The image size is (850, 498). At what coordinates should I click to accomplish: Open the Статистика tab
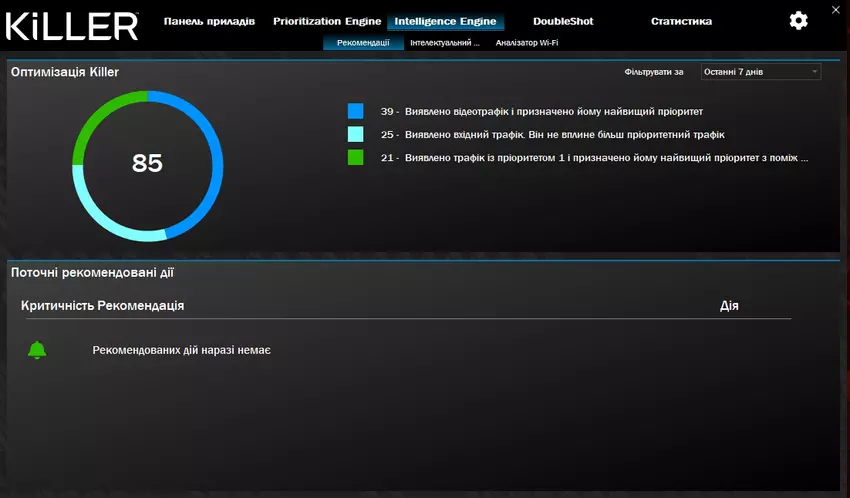[x=681, y=21]
